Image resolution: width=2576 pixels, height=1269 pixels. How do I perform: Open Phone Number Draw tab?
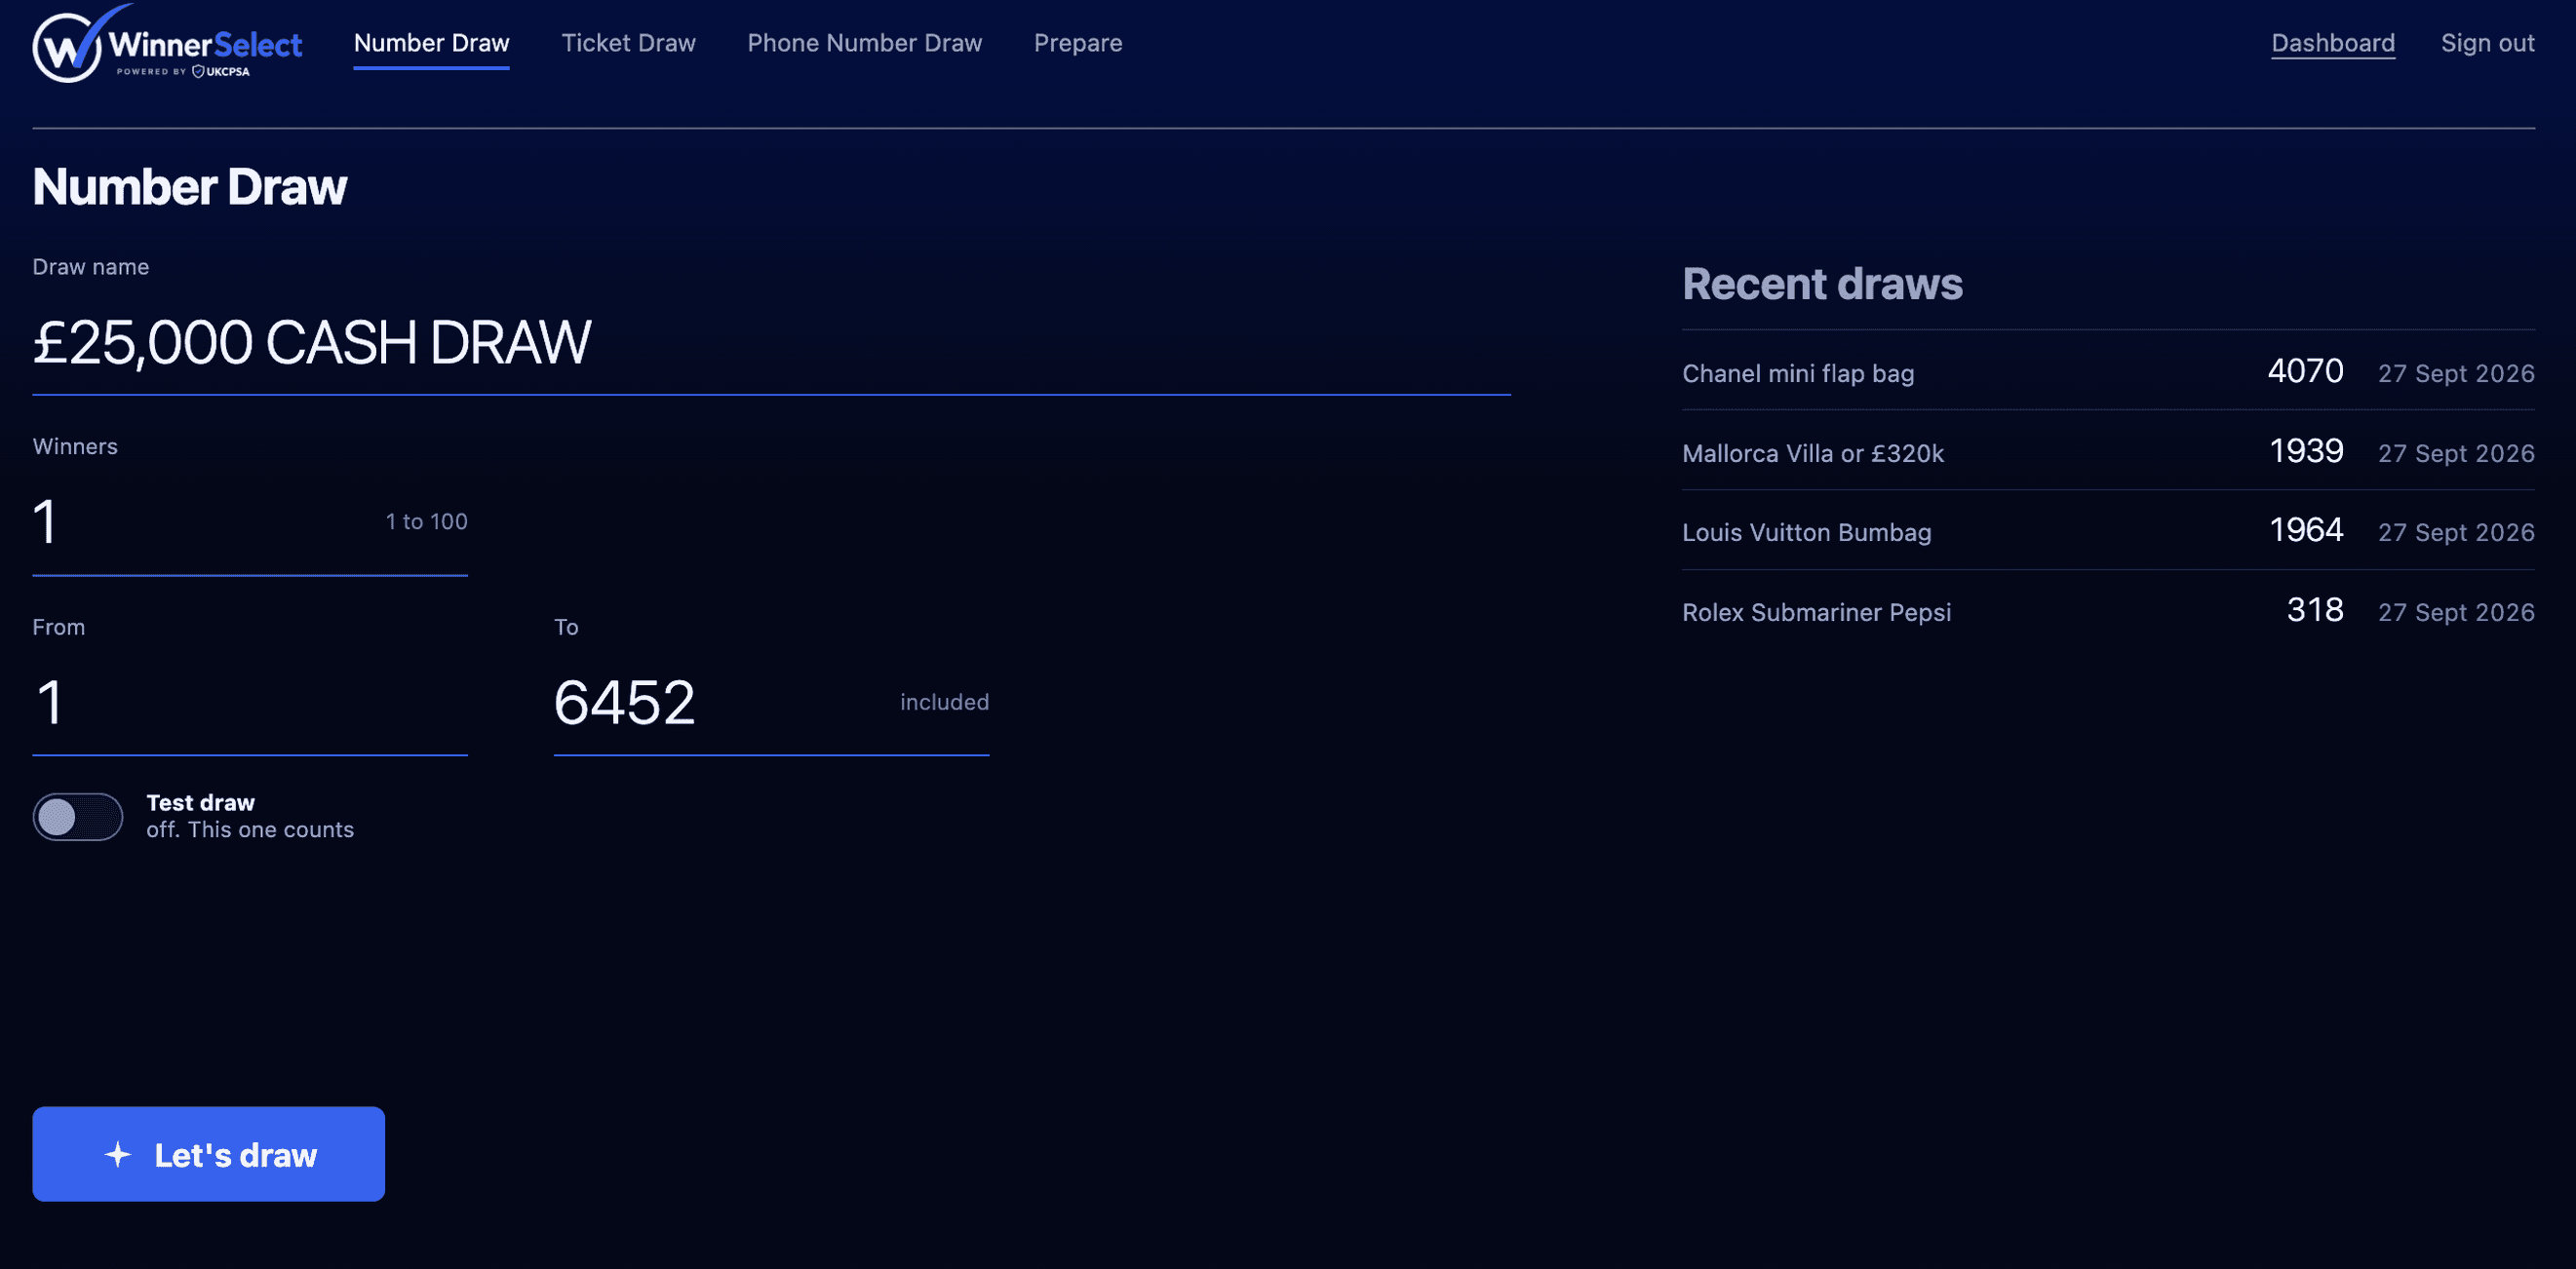click(864, 43)
